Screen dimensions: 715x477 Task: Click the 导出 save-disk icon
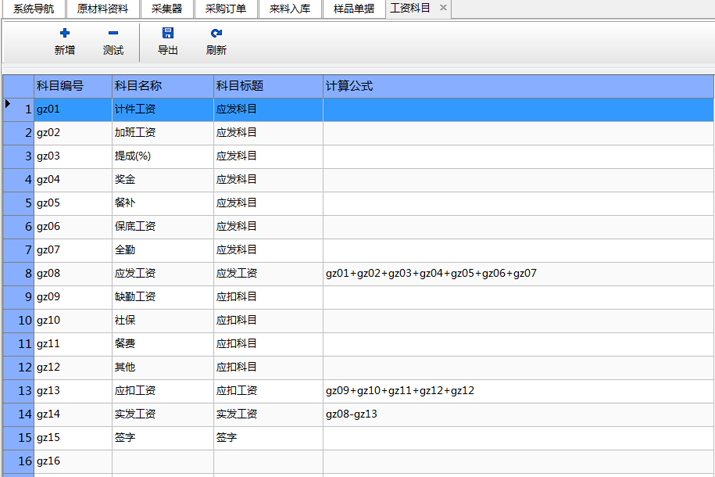(x=168, y=33)
